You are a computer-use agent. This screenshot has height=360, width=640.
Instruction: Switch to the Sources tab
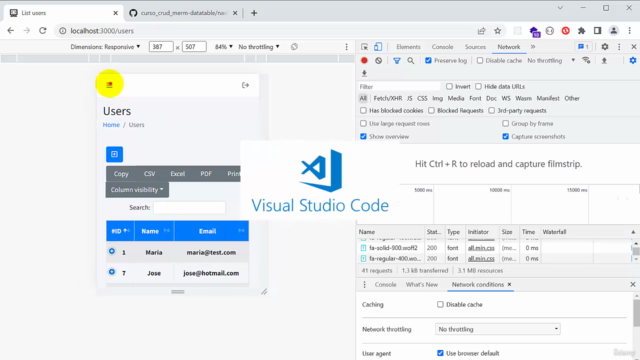coord(475,47)
